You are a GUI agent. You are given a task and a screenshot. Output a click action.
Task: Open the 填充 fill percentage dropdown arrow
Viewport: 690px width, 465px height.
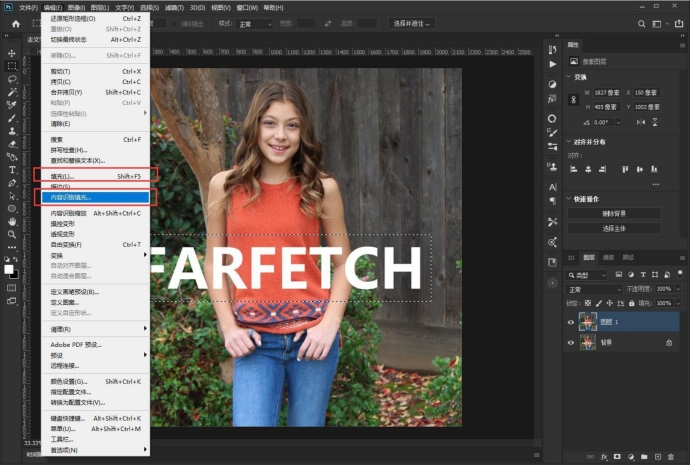pos(678,303)
